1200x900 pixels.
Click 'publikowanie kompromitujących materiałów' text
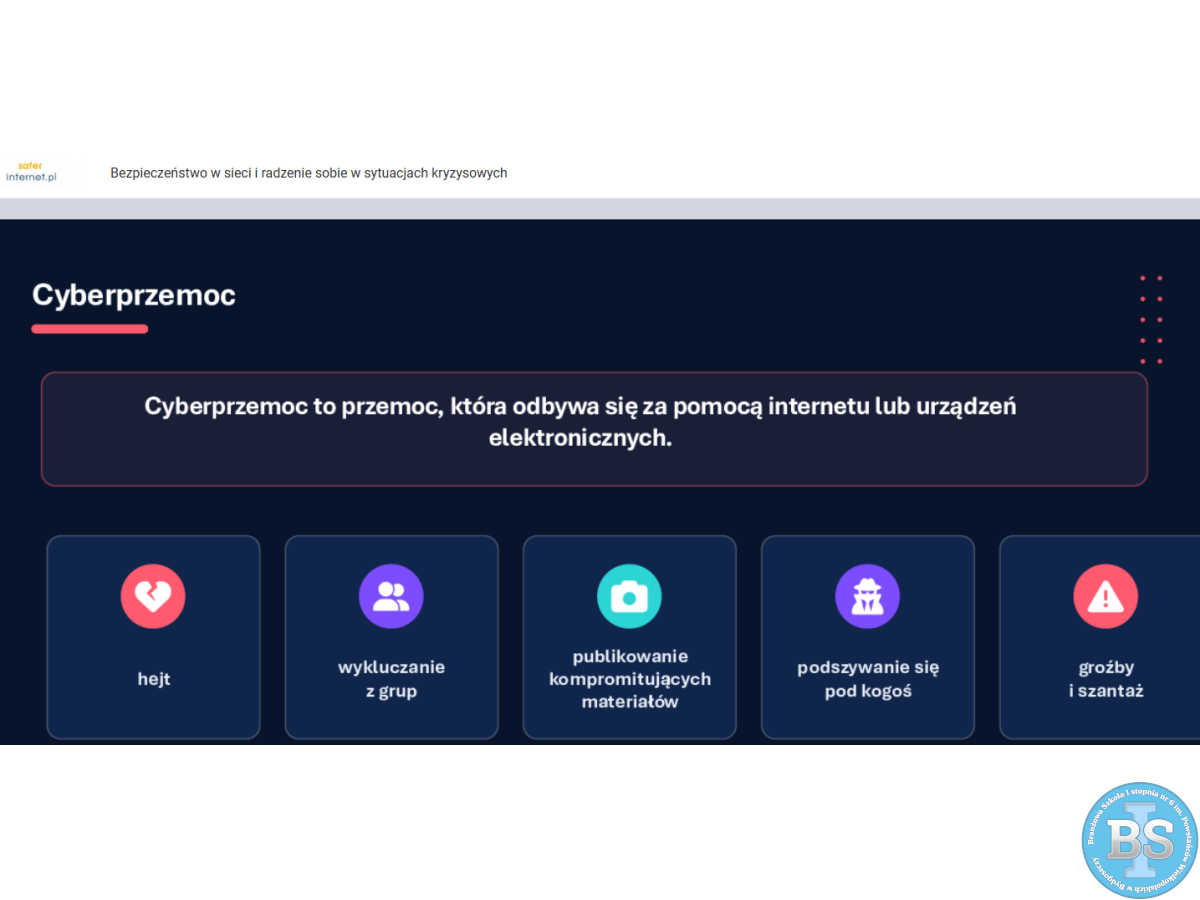pos(629,679)
